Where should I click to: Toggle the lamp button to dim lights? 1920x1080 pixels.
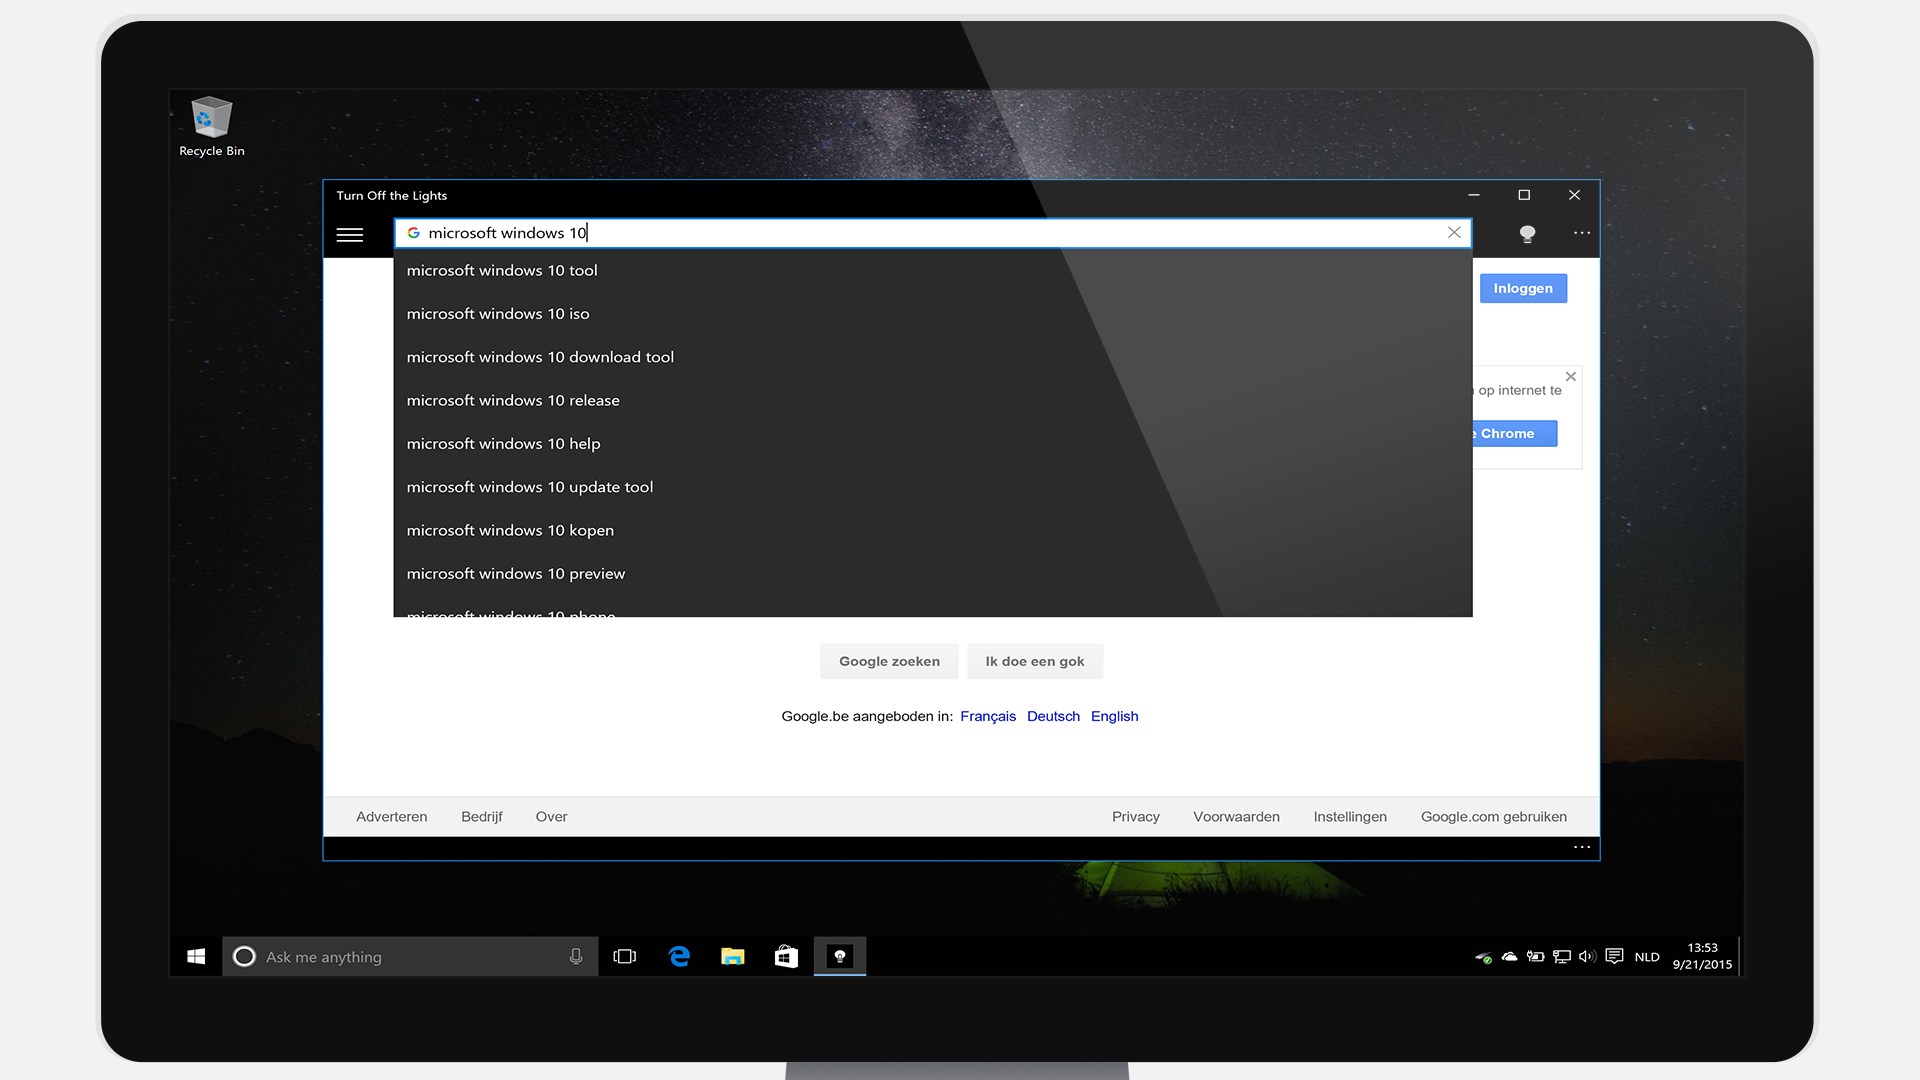pos(1527,234)
